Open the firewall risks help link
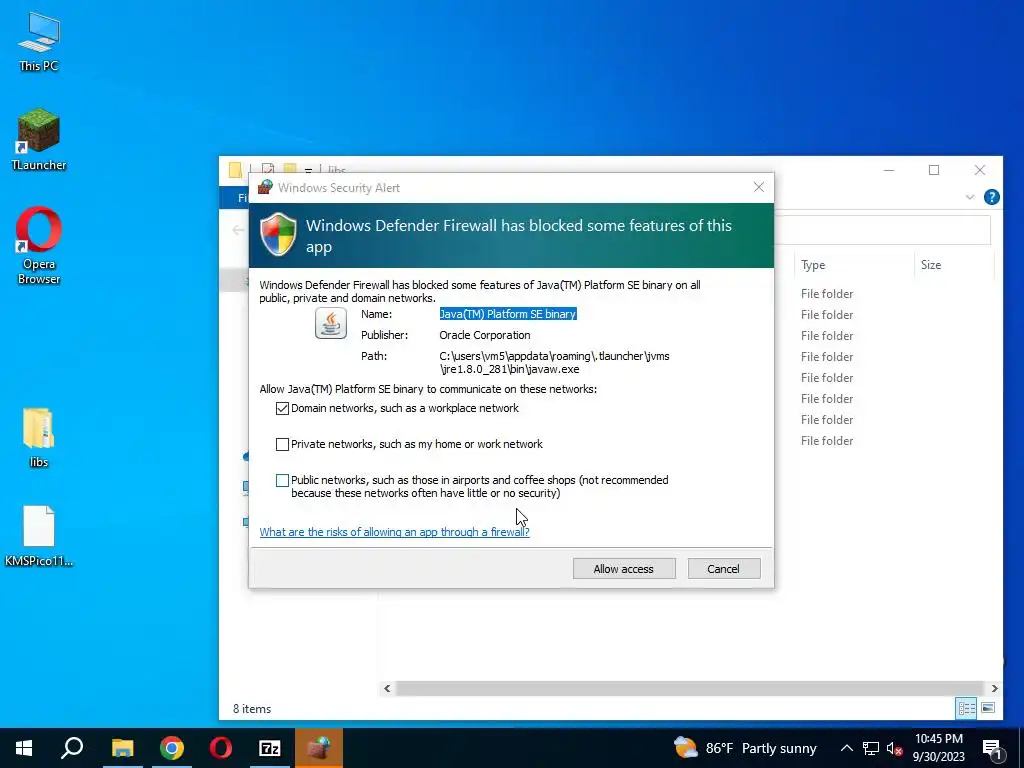1024x768 pixels. pos(394,532)
